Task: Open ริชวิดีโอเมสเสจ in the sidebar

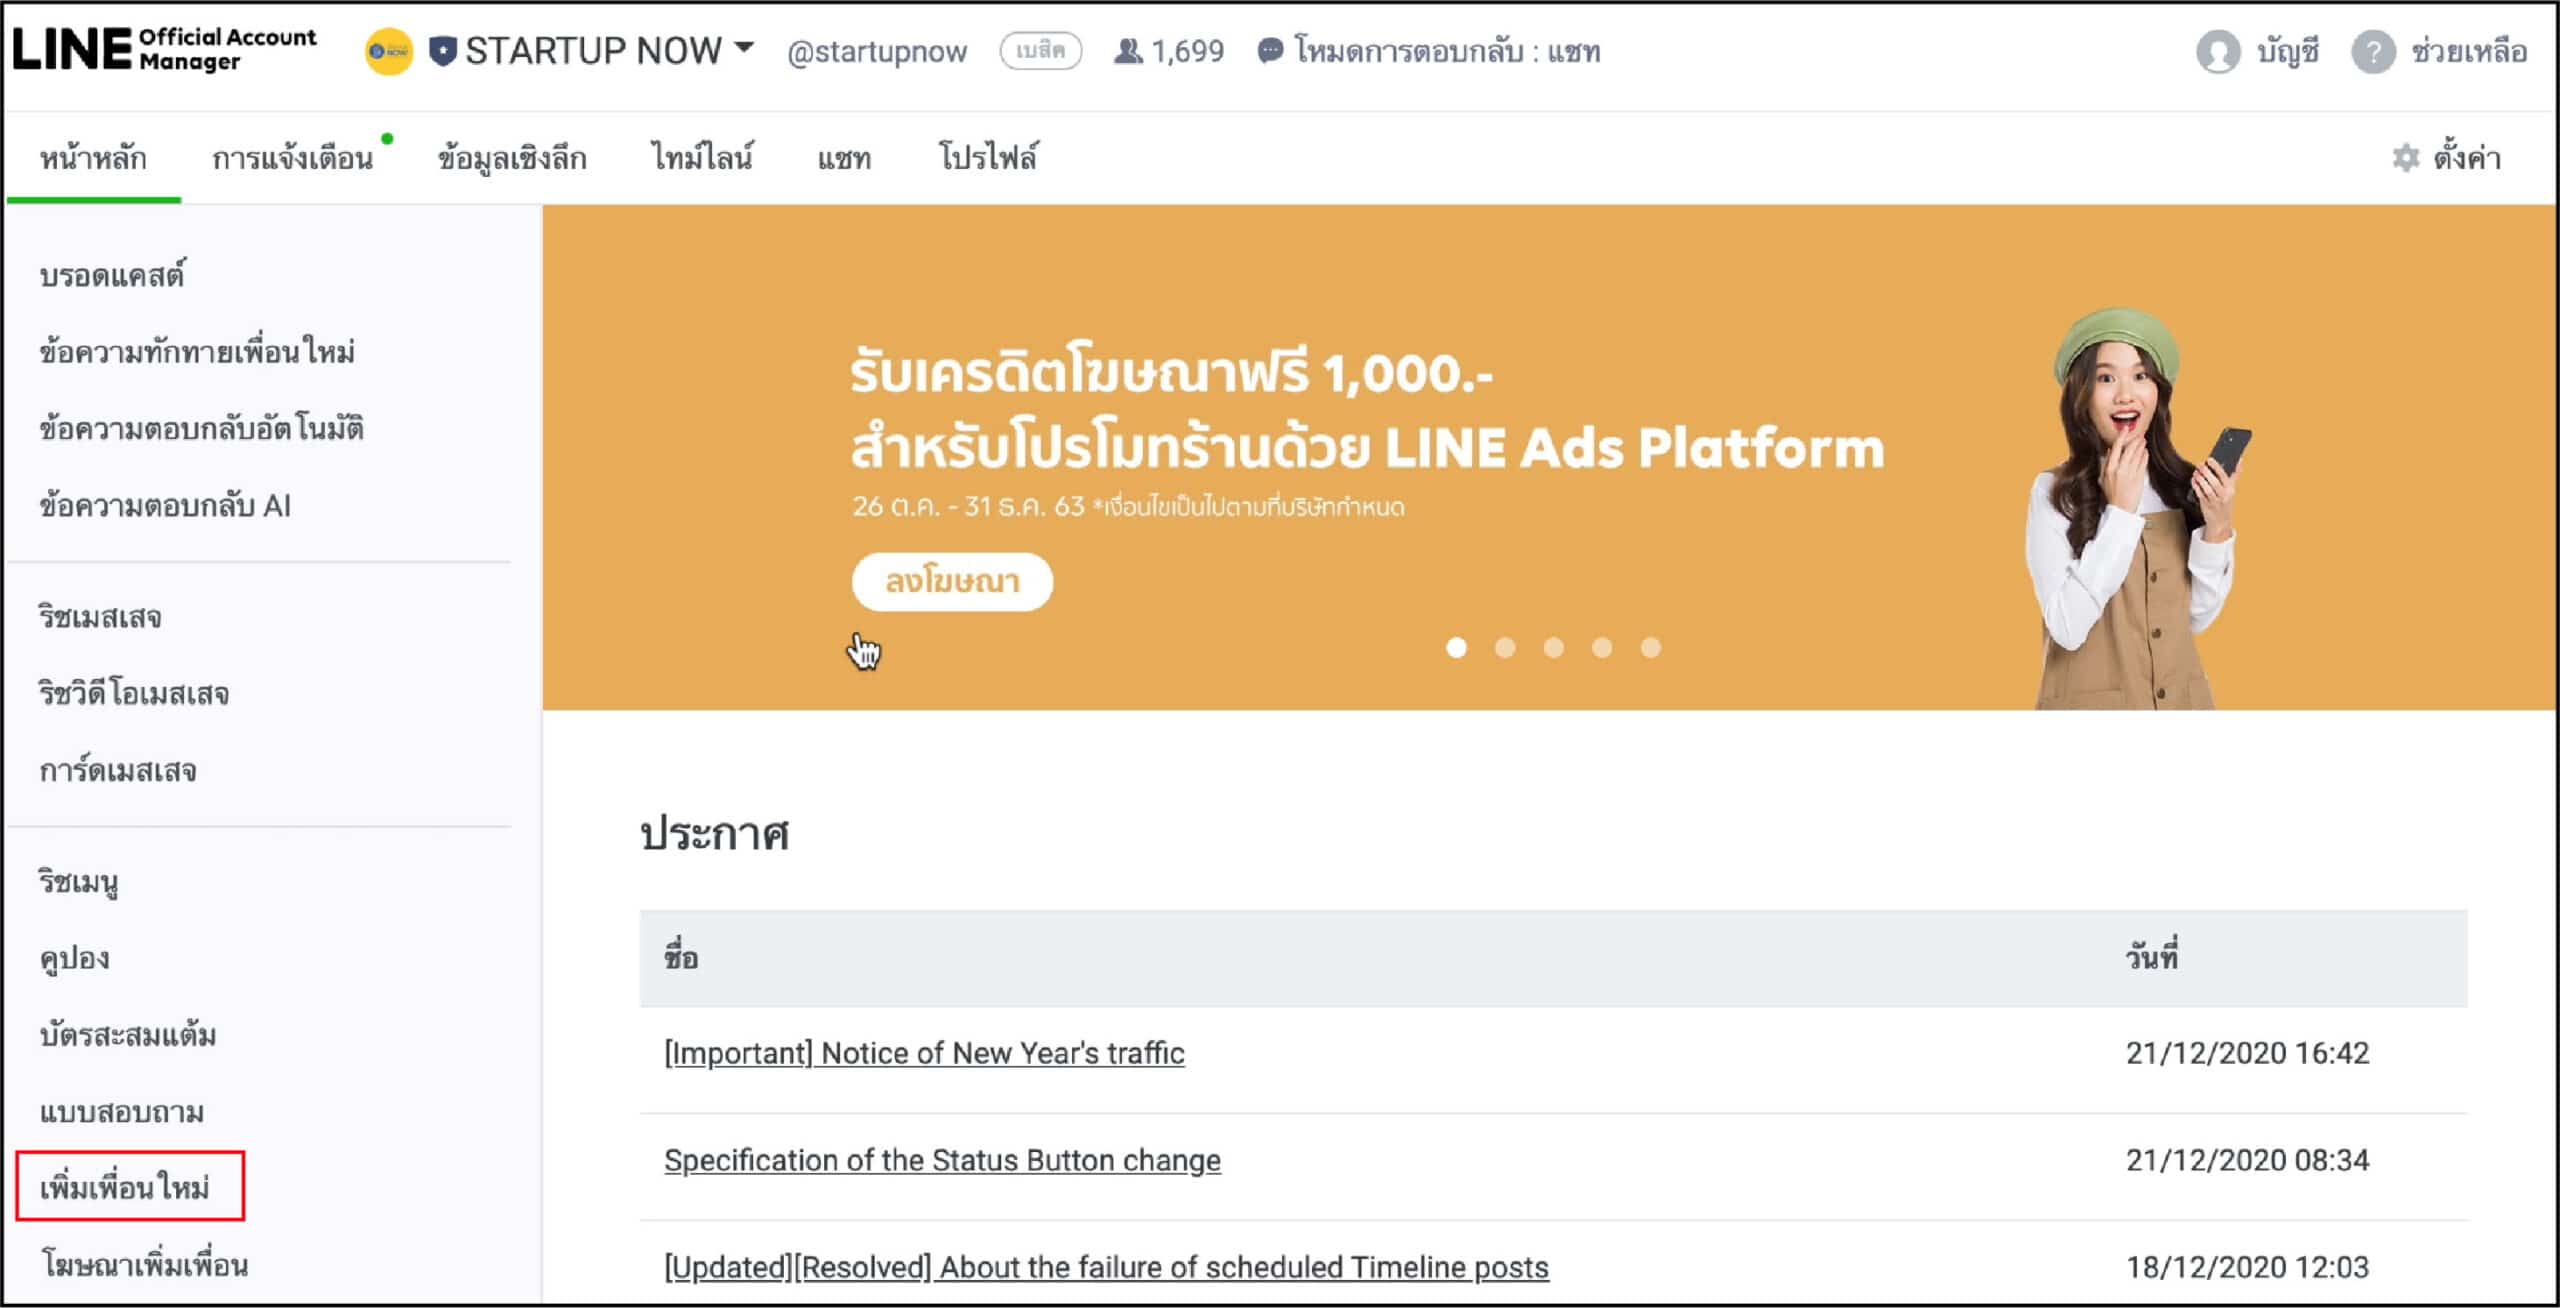Action: (133, 693)
